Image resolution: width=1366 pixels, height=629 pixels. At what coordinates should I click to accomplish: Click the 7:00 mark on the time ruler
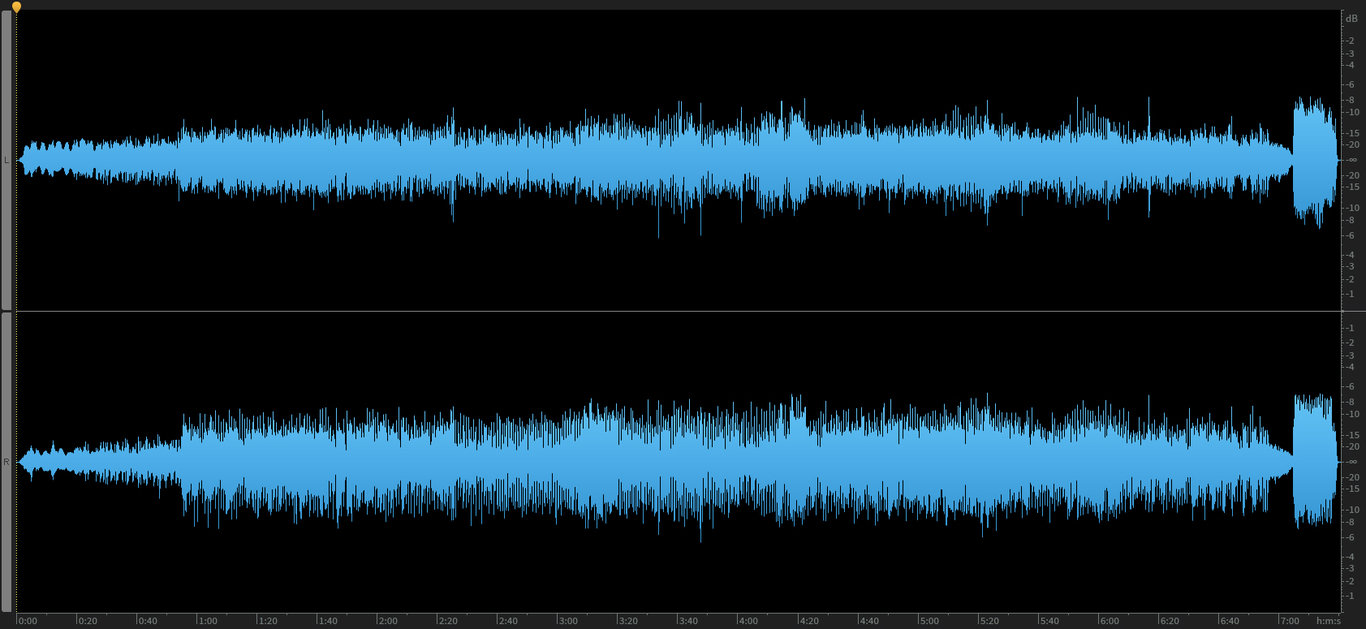point(1289,621)
